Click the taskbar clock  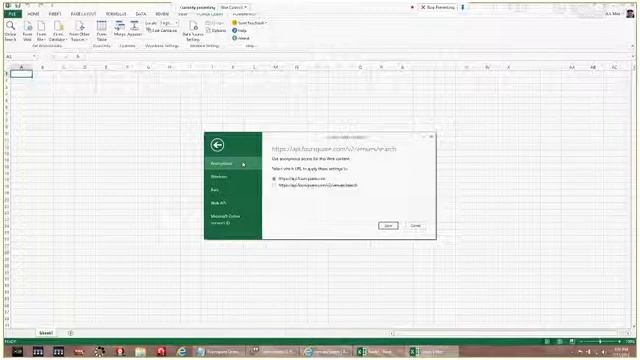pos(620,351)
